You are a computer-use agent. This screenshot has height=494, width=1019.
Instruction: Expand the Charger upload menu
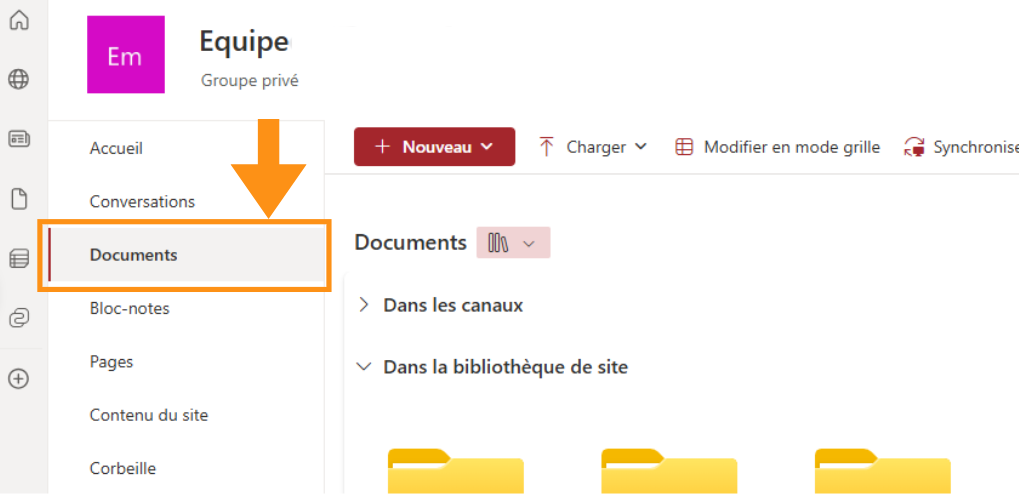pyautogui.click(x=593, y=147)
